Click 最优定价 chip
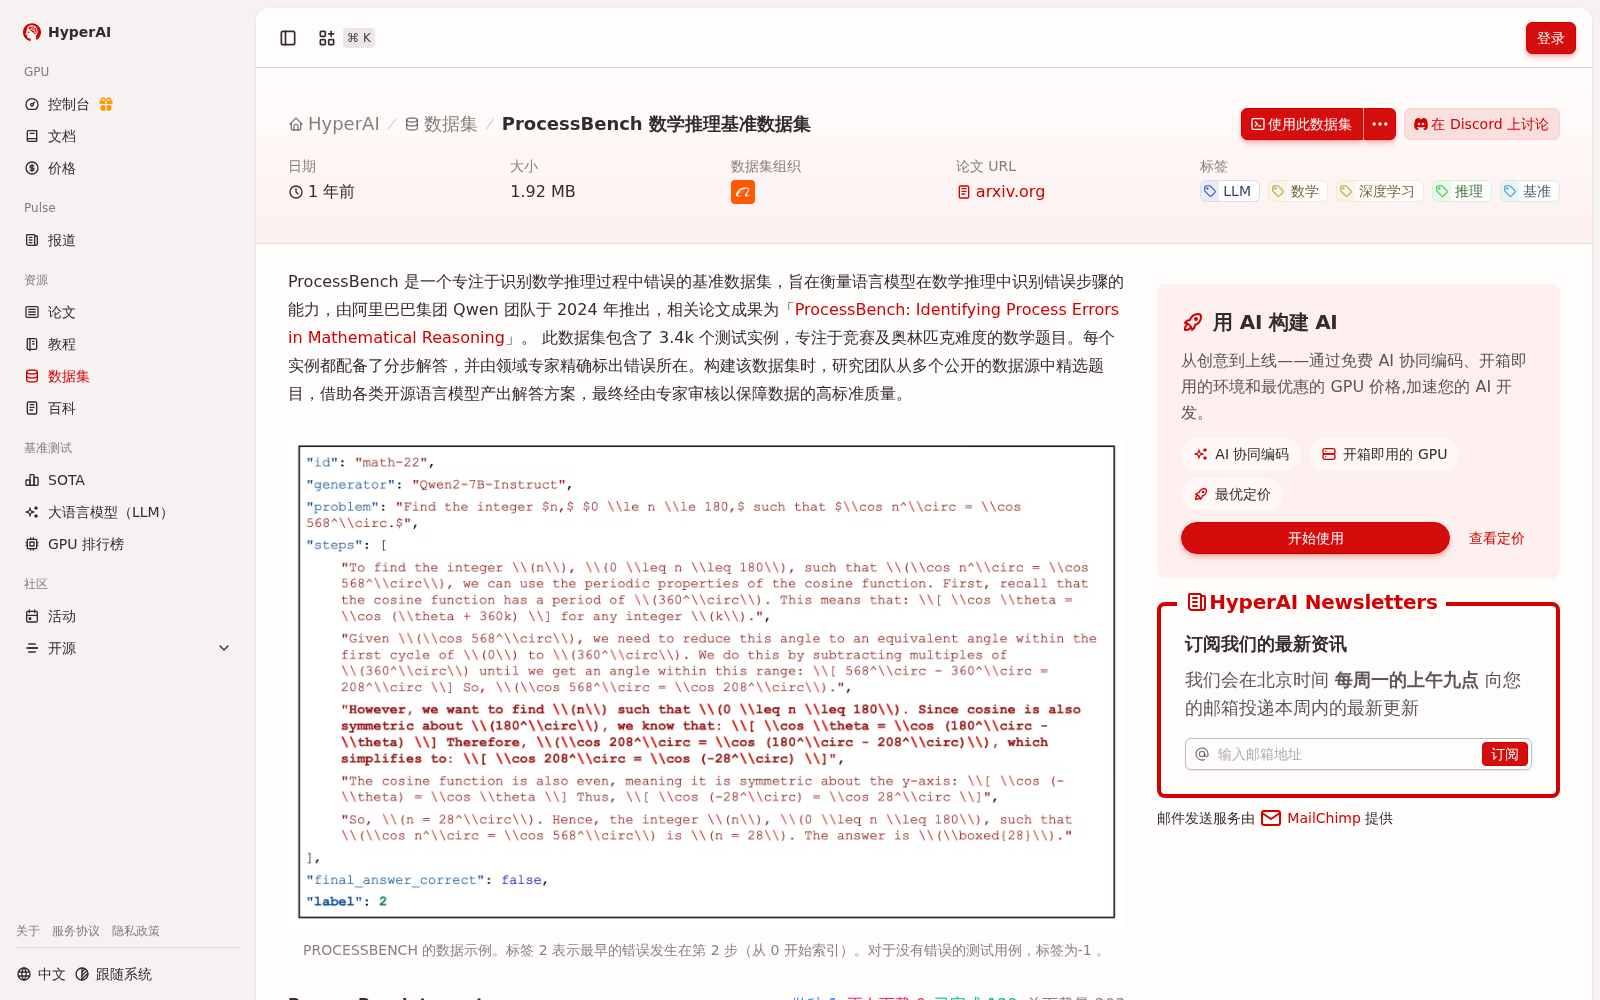This screenshot has height=1000, width=1600. 1232,494
